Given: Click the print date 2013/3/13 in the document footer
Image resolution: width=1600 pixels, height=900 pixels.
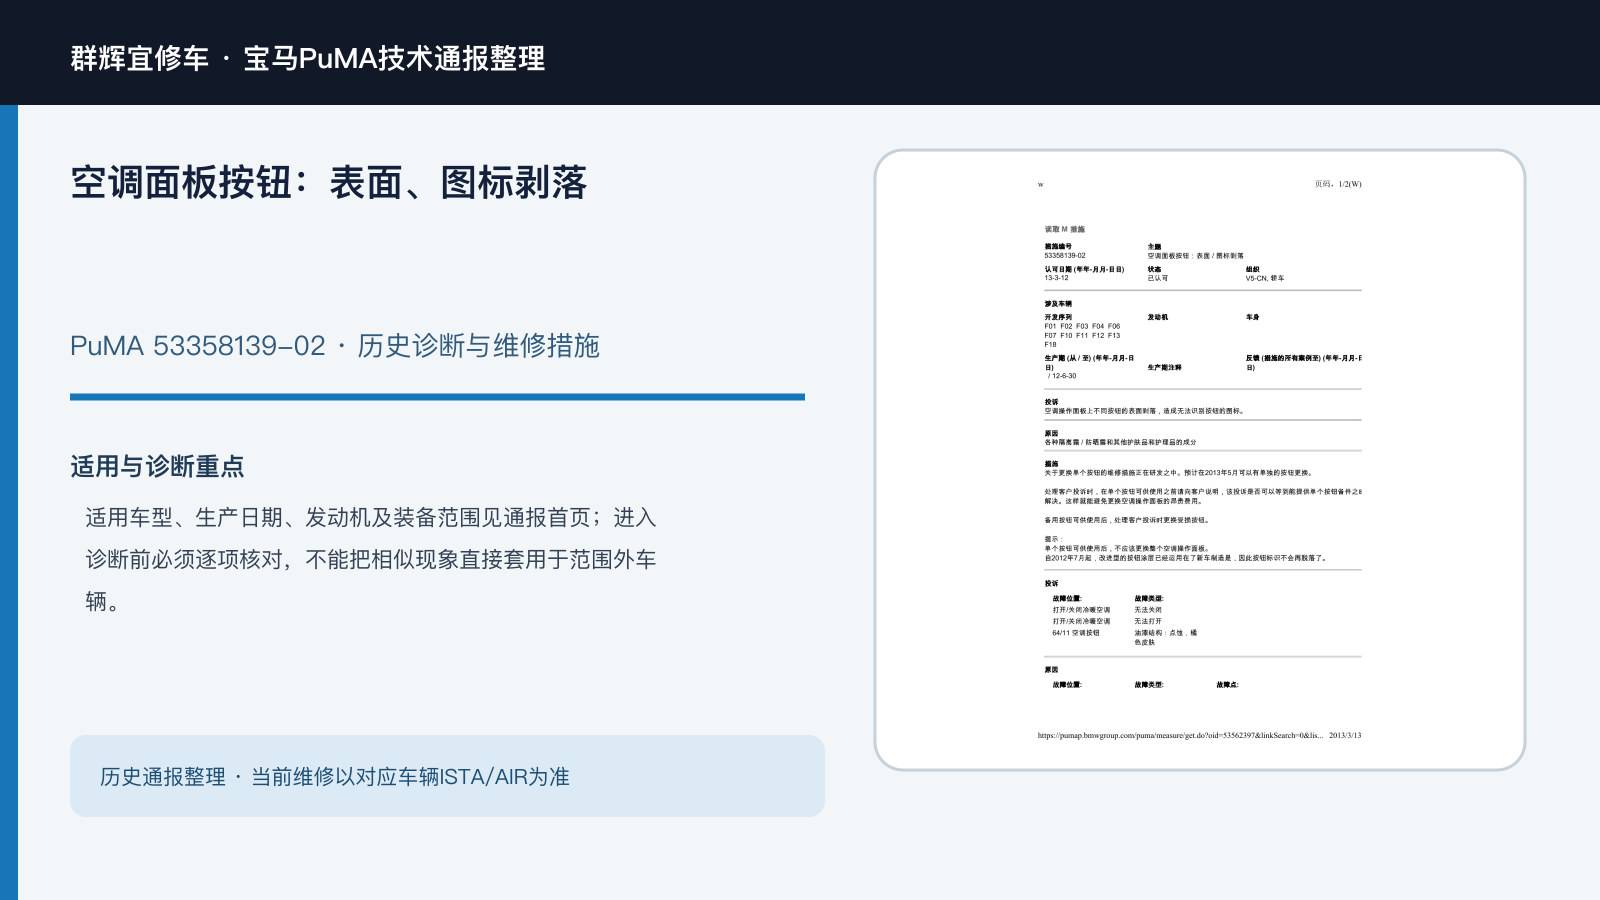Looking at the screenshot, I should [1345, 735].
